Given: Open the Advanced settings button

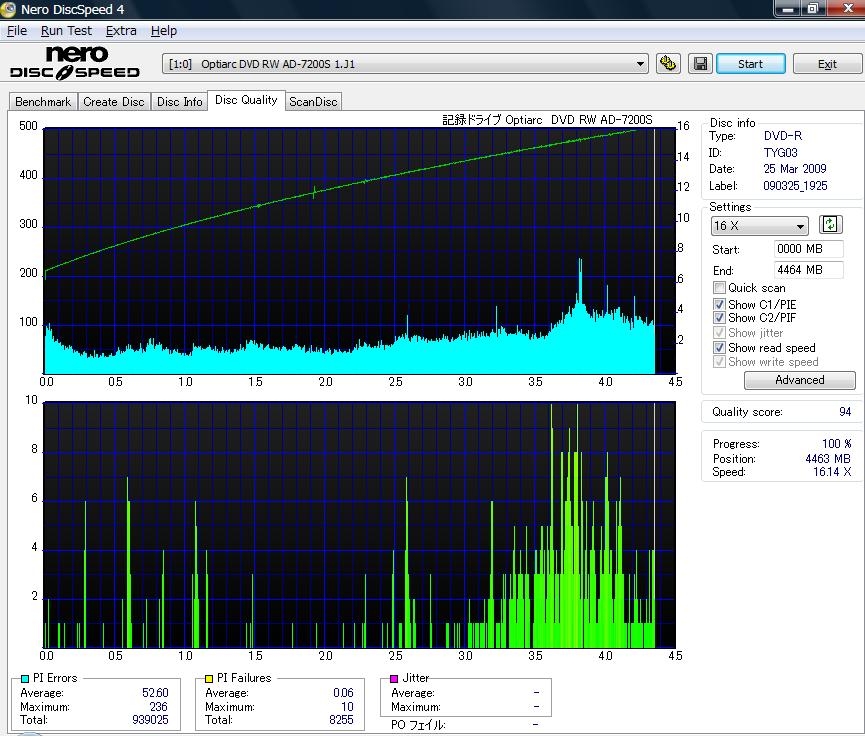Looking at the screenshot, I should (799, 380).
